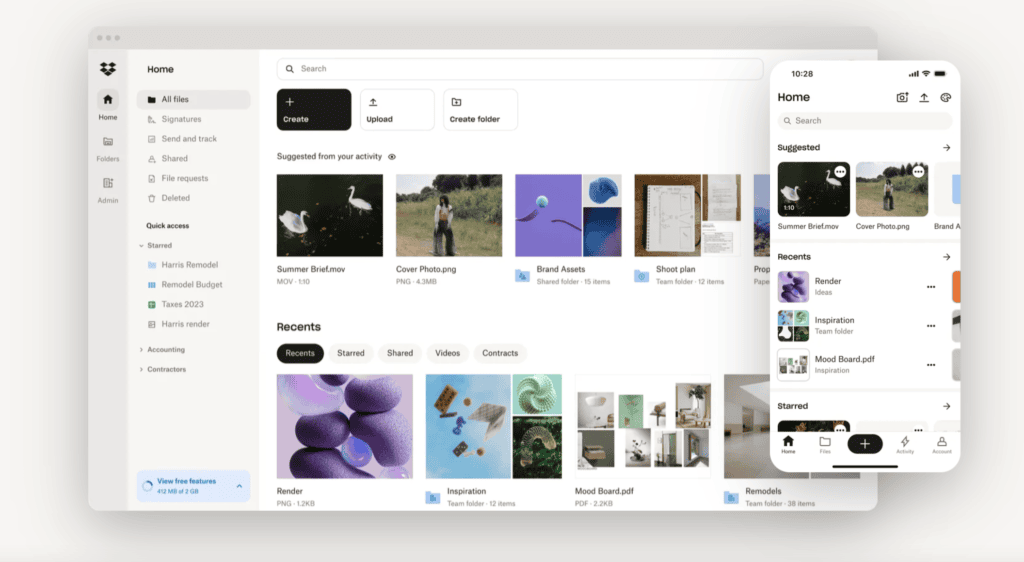1024x562 pixels.
Task: Click the Dropbox logo icon
Action: pyautogui.click(x=108, y=69)
